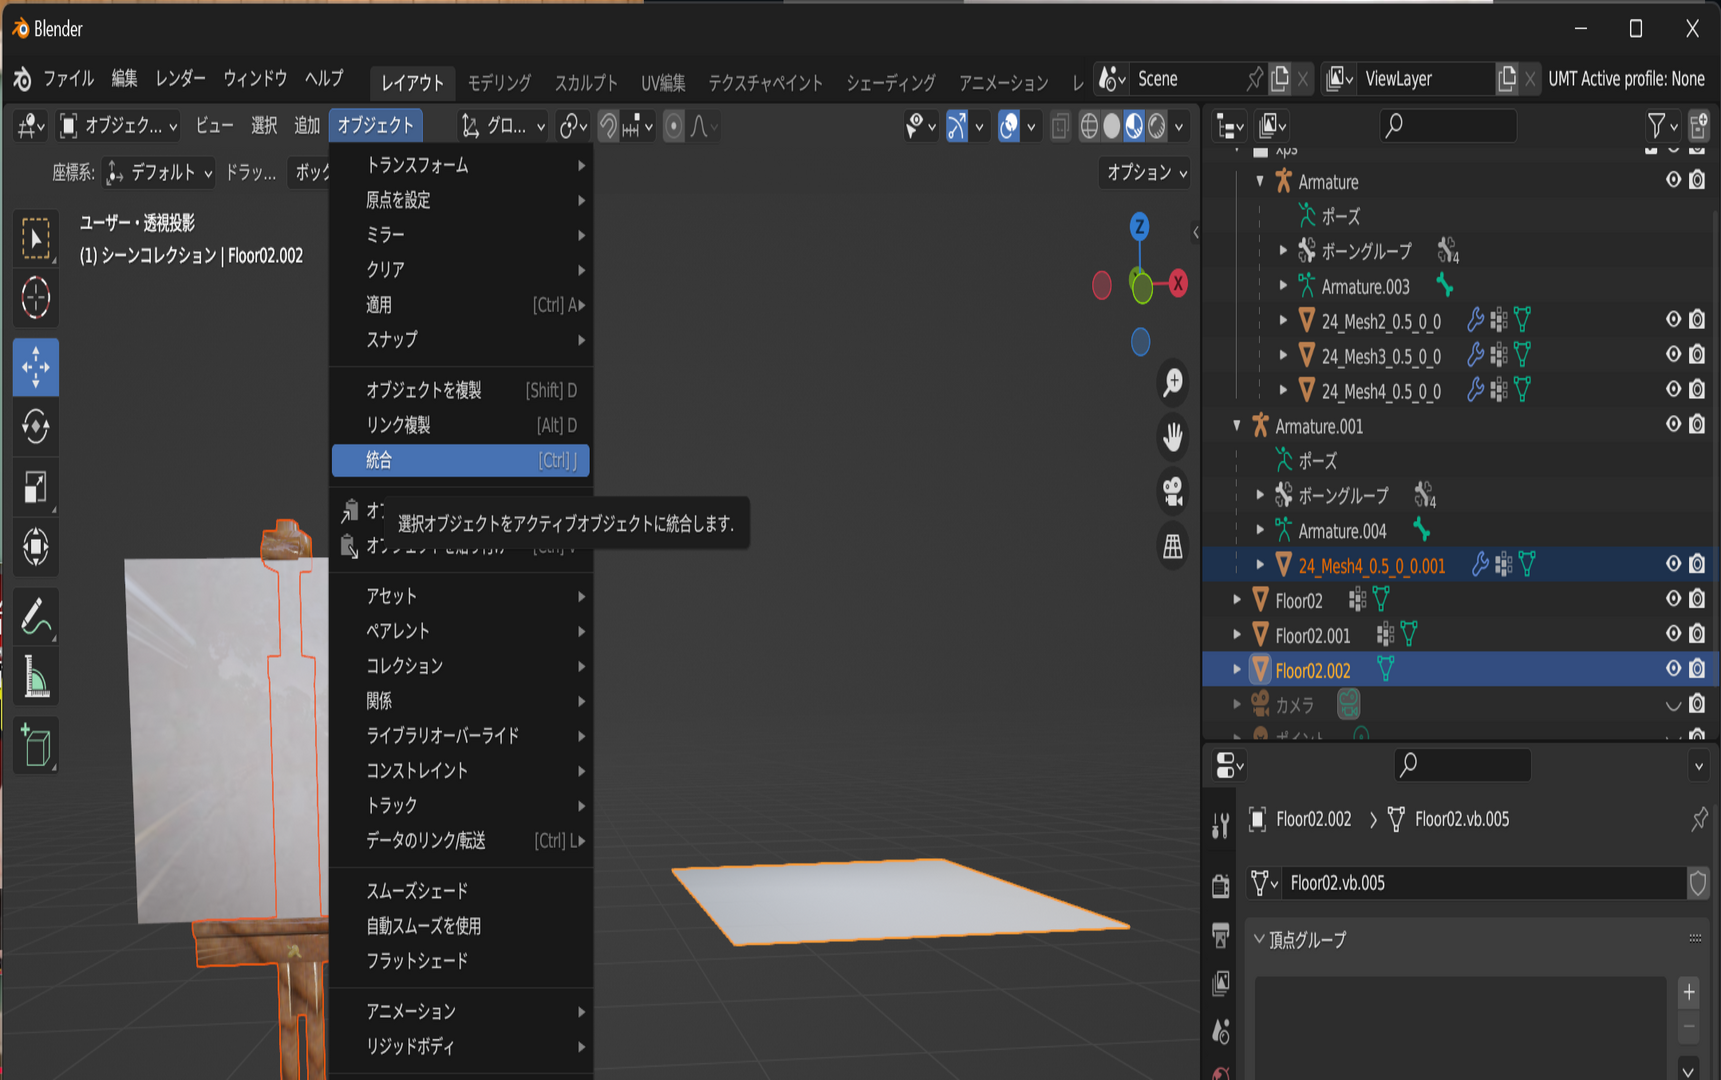
Task: Click the X axis gizmo handle
Action: click(1178, 283)
